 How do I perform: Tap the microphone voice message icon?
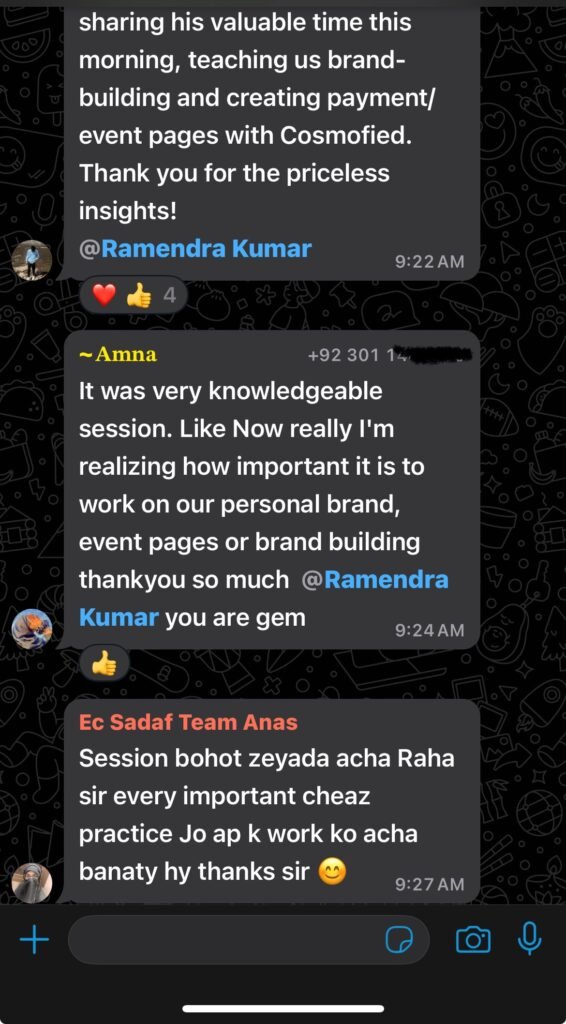(x=529, y=940)
